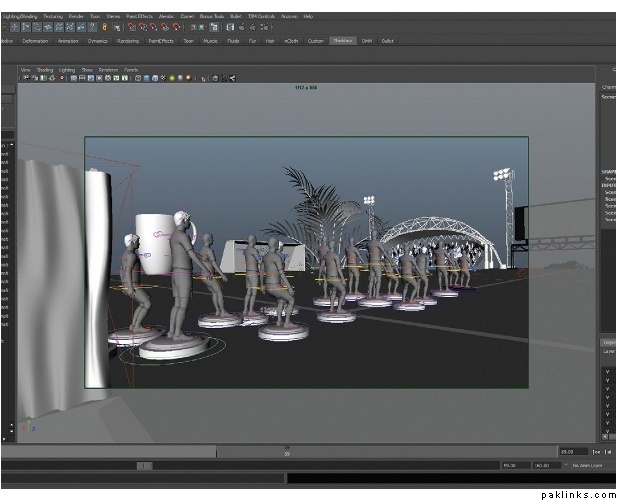This screenshot has width=617, height=501.
Task: Switch to the Dynamics shelf tab
Action: coord(97,41)
